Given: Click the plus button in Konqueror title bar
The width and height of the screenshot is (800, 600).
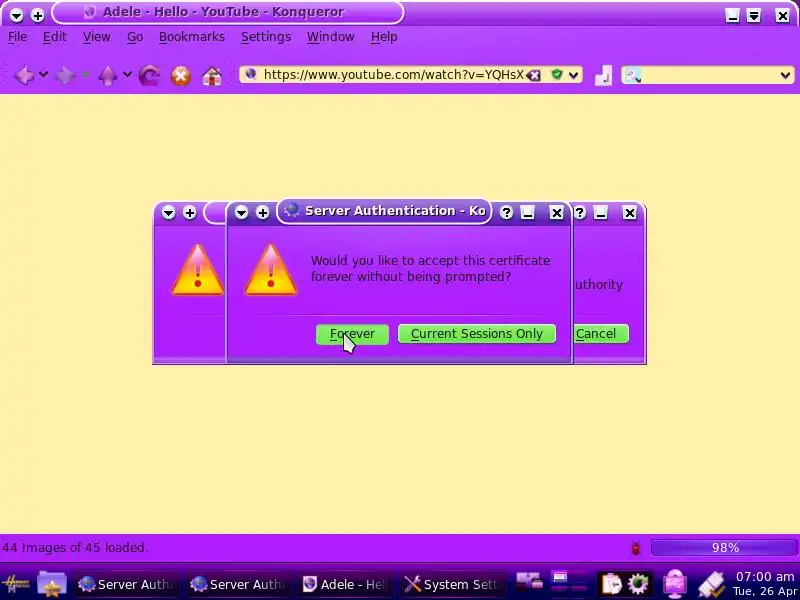Looking at the screenshot, I should point(37,16).
